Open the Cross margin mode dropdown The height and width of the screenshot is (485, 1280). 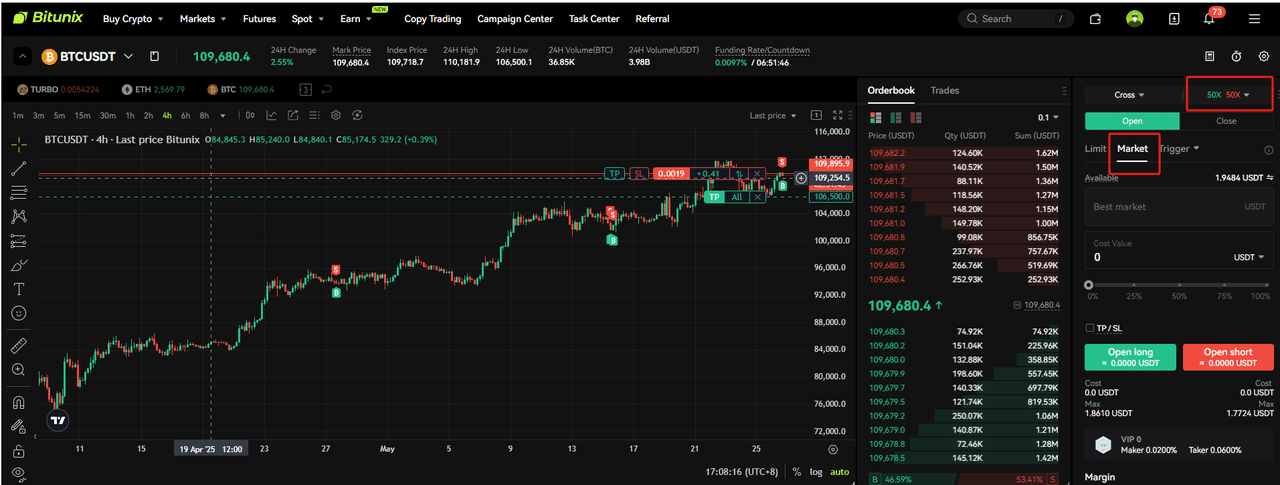click(1130, 95)
